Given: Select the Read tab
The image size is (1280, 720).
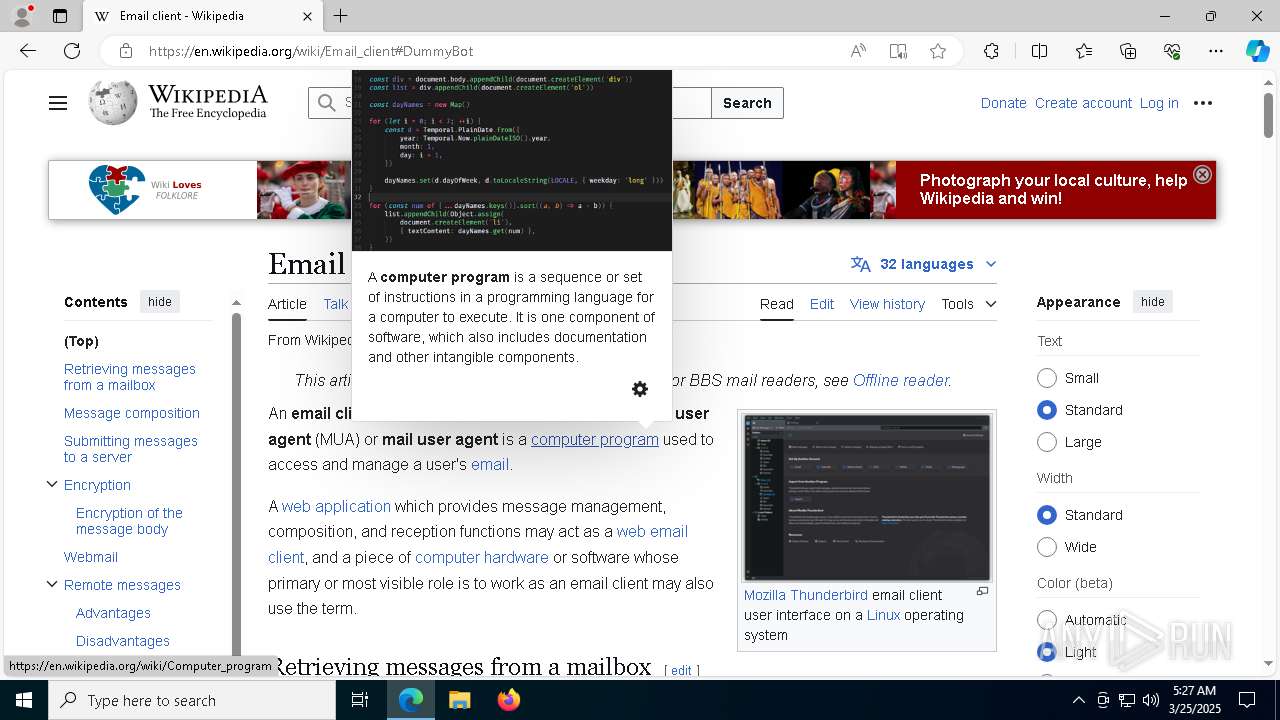Looking at the screenshot, I should 776,304.
